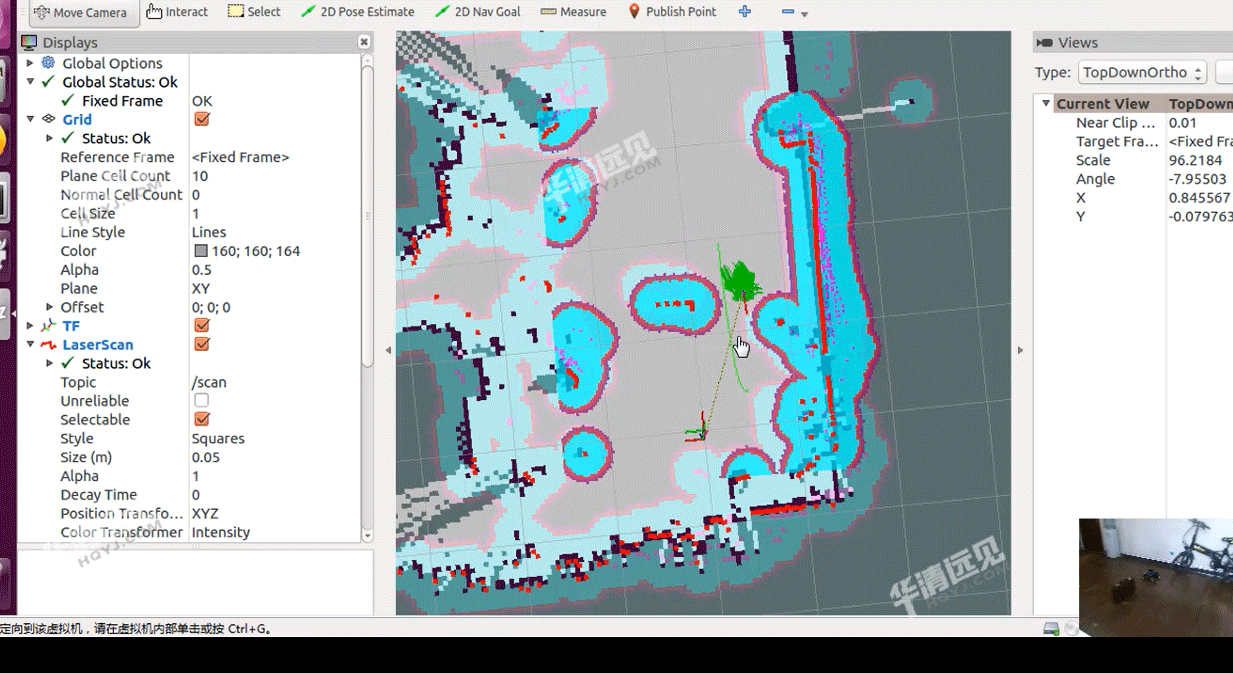Screen dimensions: 1233x673
Task: Expand the Global Options tree item
Action: tap(30, 63)
